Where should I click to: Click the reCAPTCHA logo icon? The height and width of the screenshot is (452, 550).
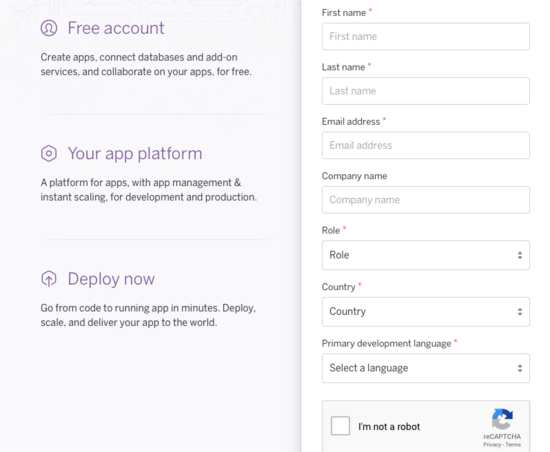coord(502,419)
